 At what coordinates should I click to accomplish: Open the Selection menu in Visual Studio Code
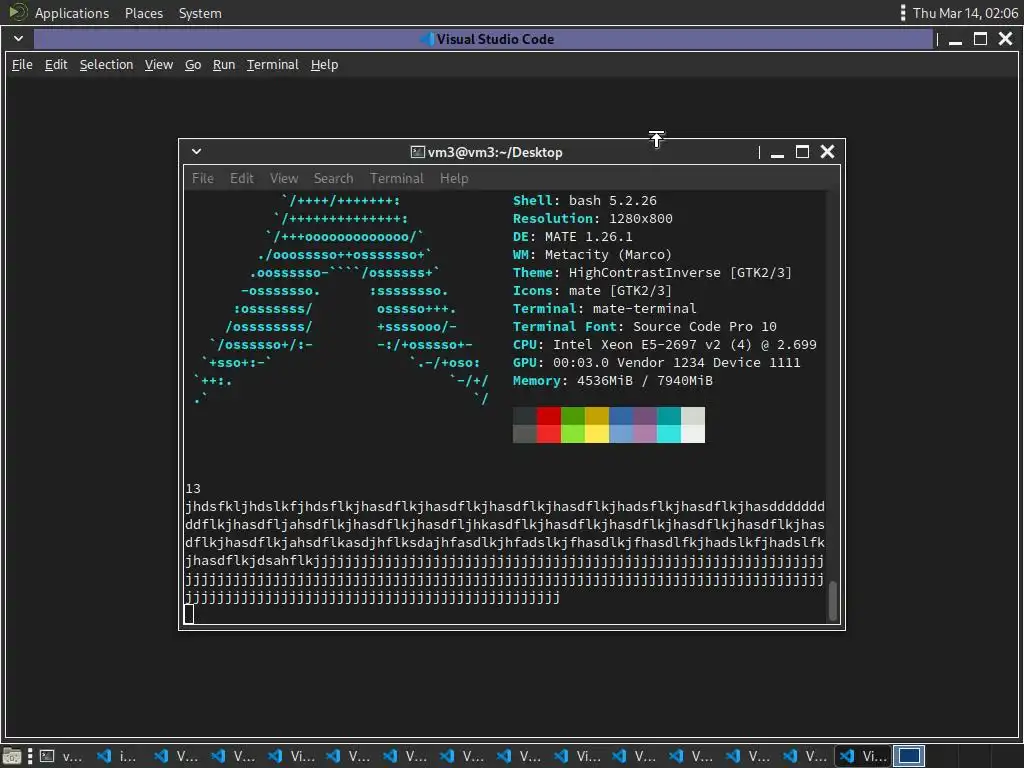point(106,65)
